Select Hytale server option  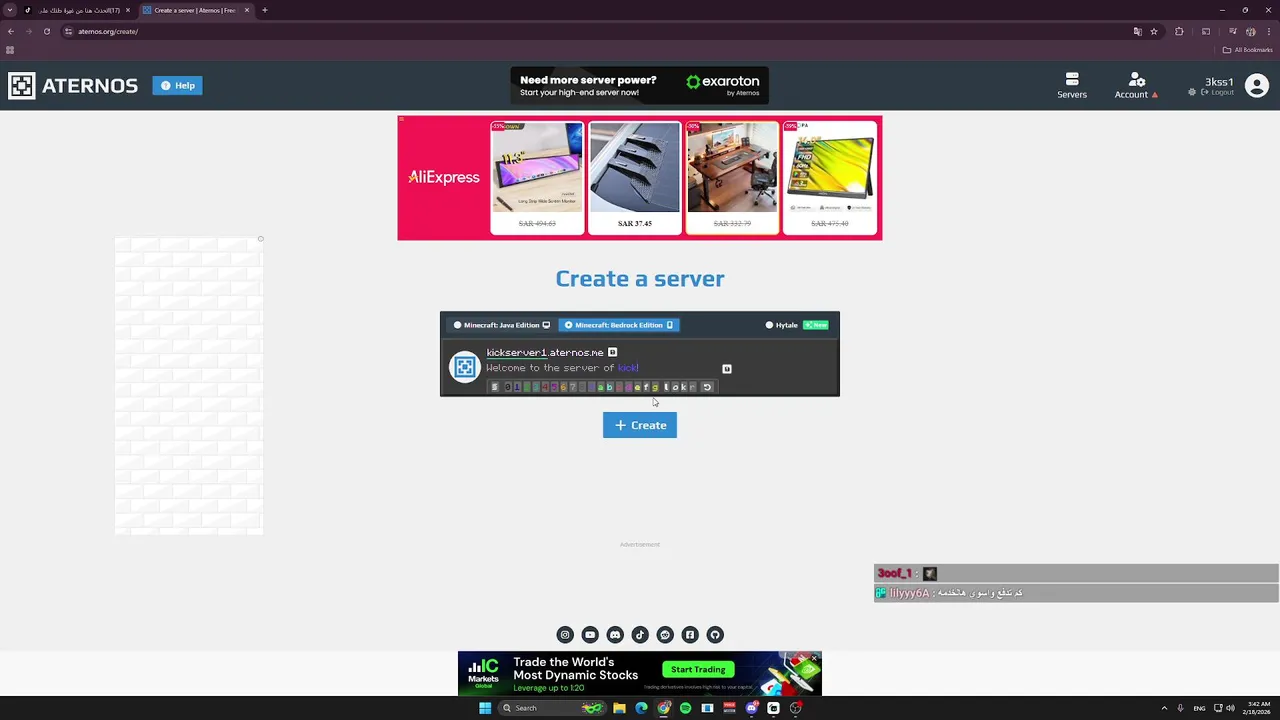(797, 325)
